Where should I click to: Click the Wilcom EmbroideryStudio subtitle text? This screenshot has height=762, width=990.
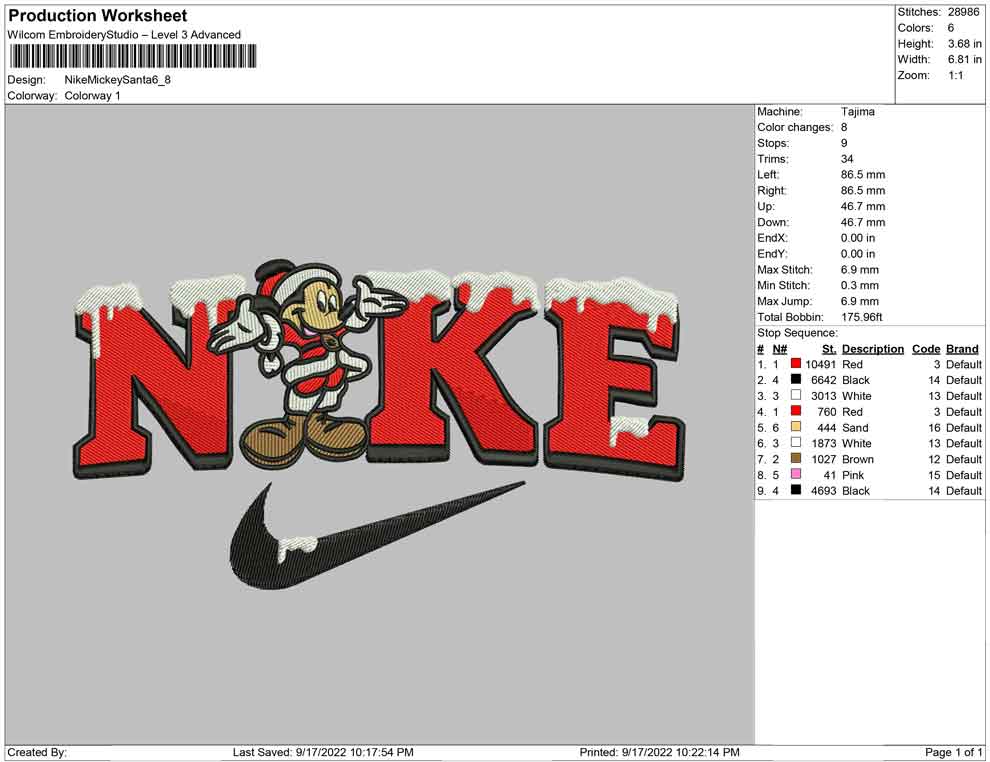pyautogui.click(x=124, y=35)
